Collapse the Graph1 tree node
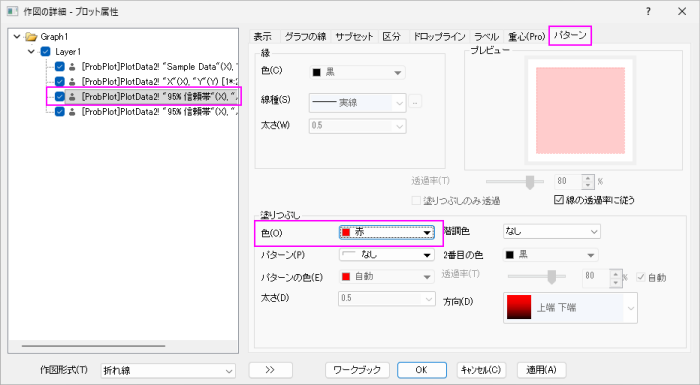Screen dimensions: 700x385 (x=17, y=37)
